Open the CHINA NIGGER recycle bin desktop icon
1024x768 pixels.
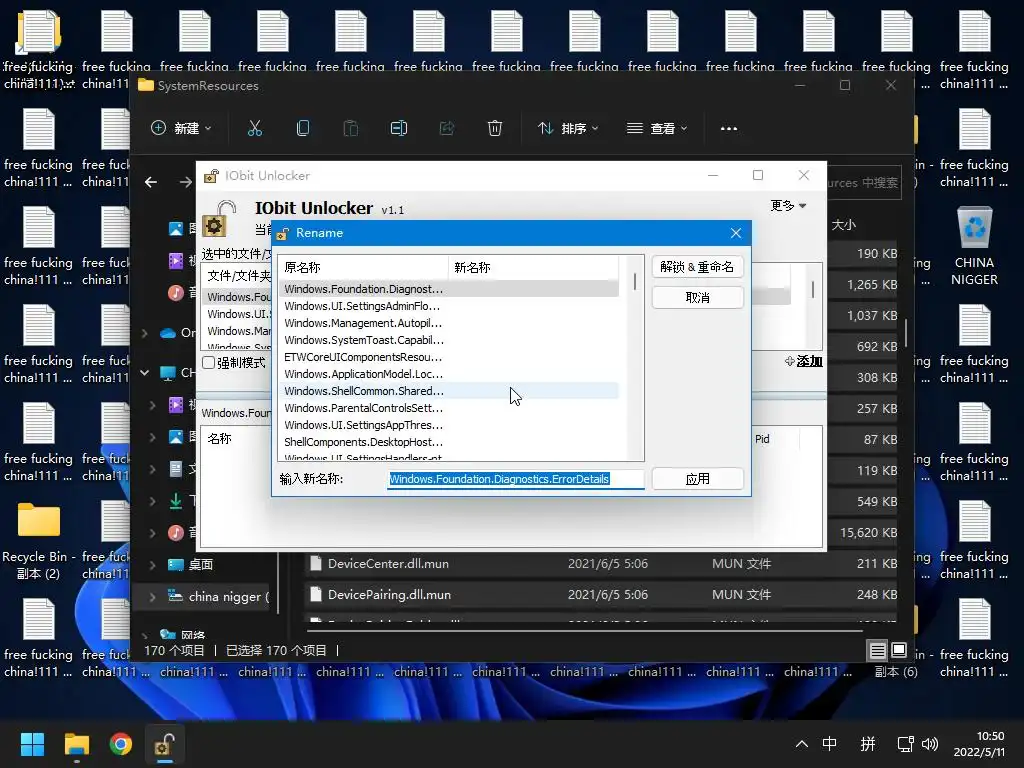tap(974, 246)
